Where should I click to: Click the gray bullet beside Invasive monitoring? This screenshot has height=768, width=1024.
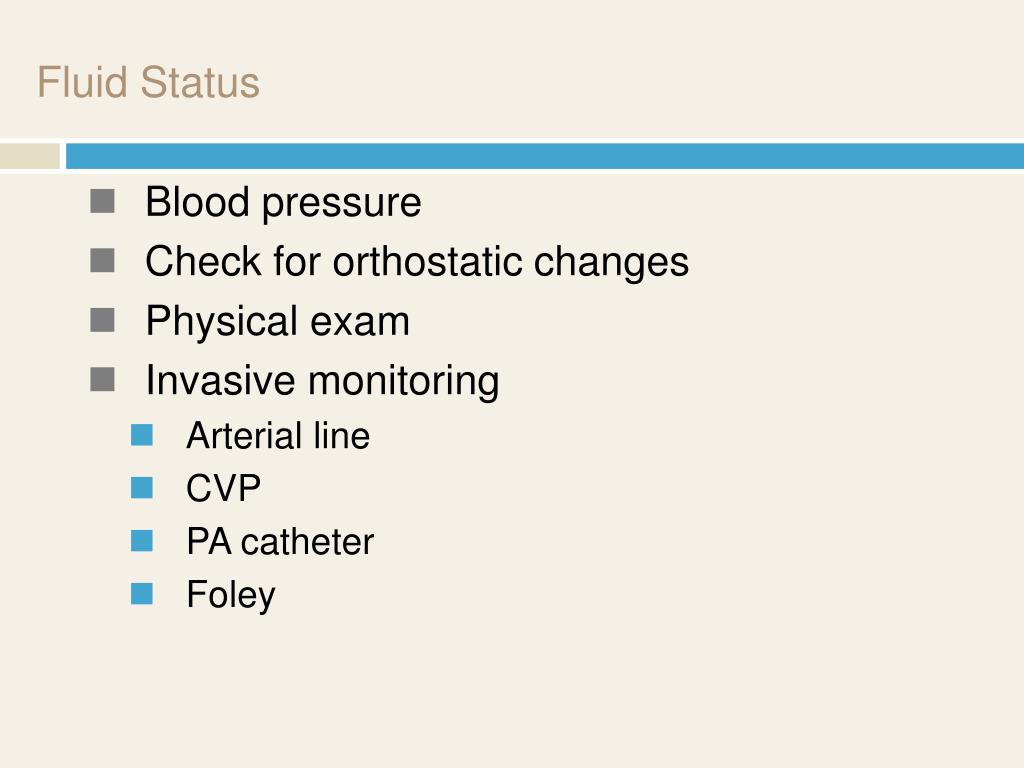point(103,379)
